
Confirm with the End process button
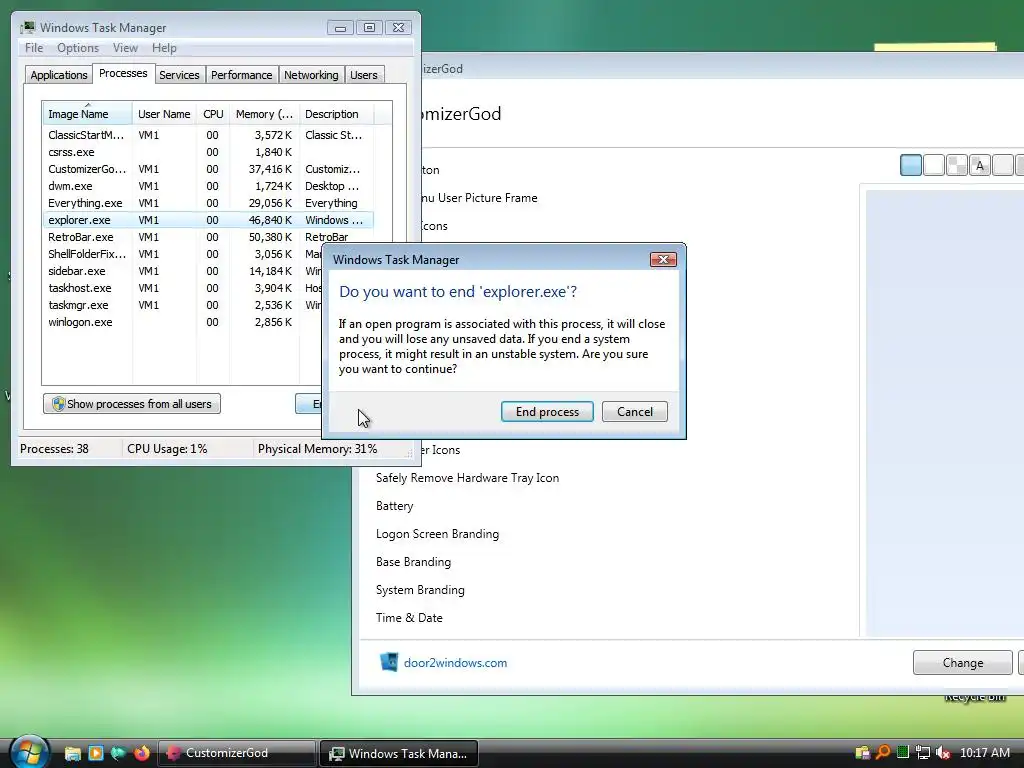[x=547, y=411]
